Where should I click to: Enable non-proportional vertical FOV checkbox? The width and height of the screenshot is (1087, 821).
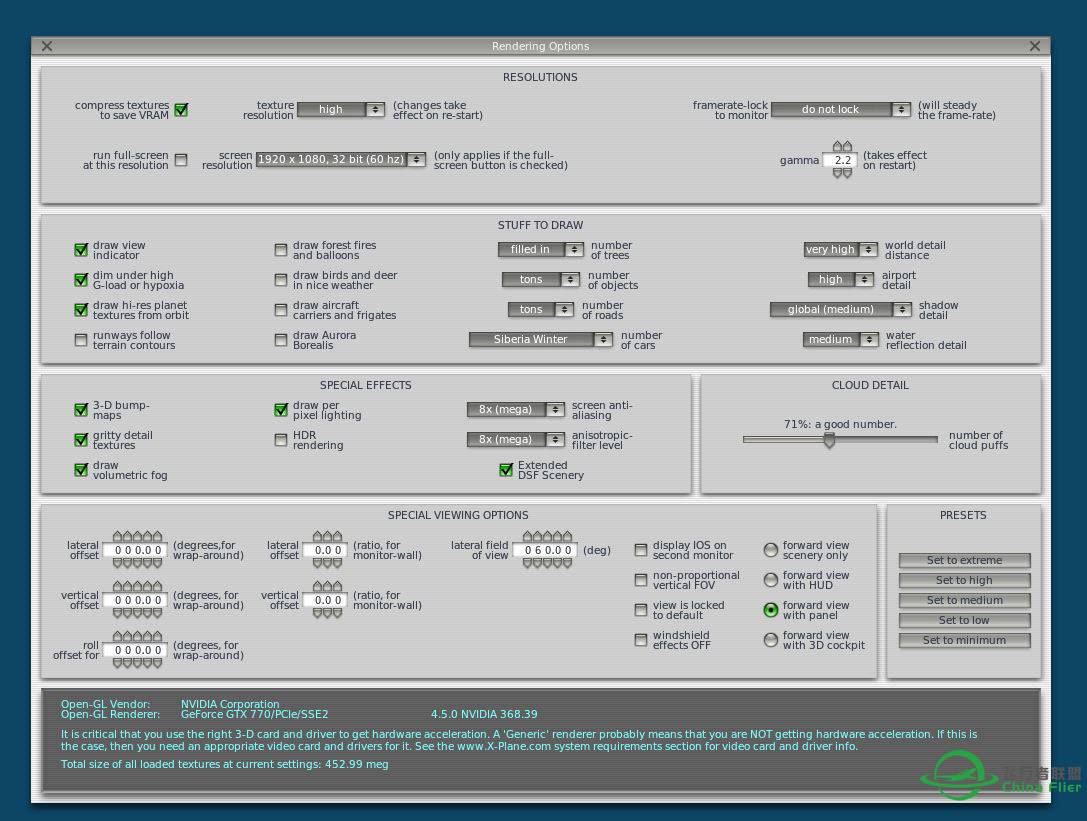point(641,580)
